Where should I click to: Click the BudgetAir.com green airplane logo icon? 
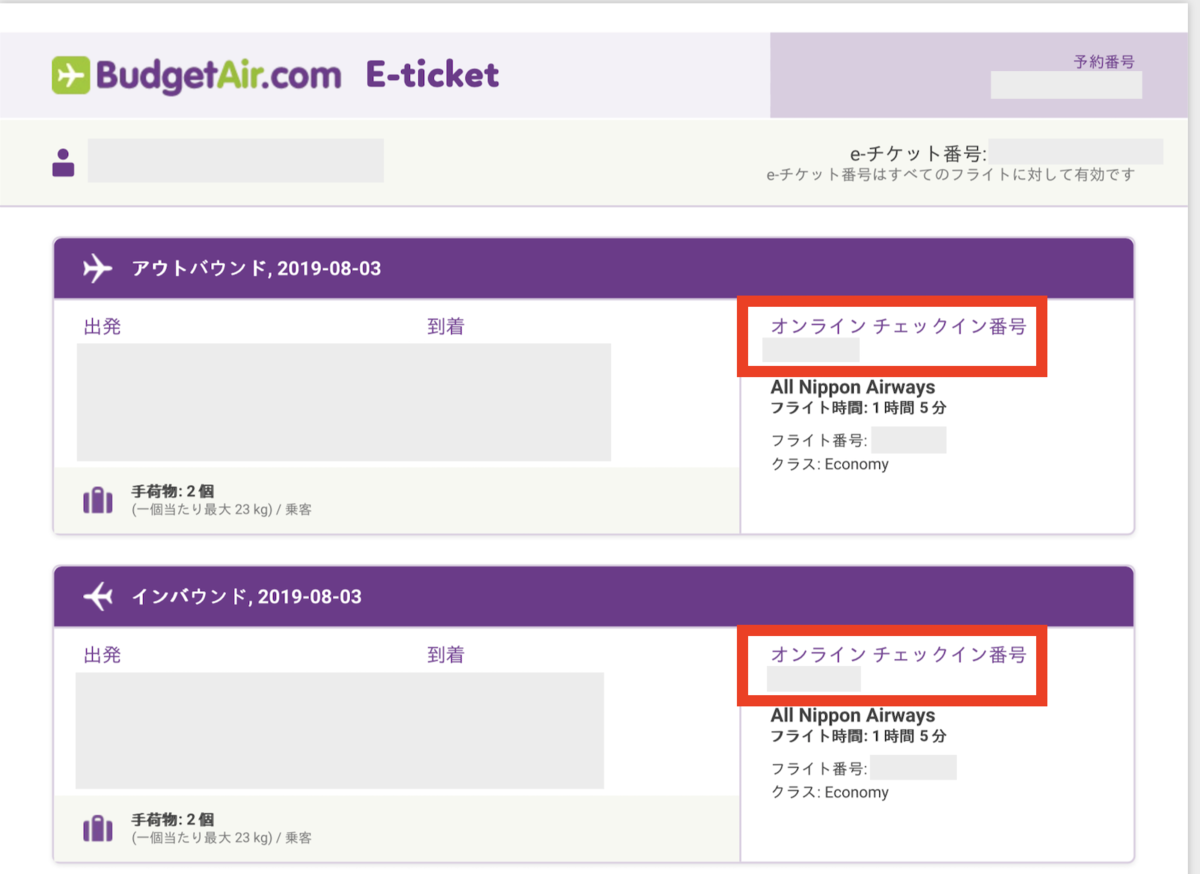click(70, 76)
